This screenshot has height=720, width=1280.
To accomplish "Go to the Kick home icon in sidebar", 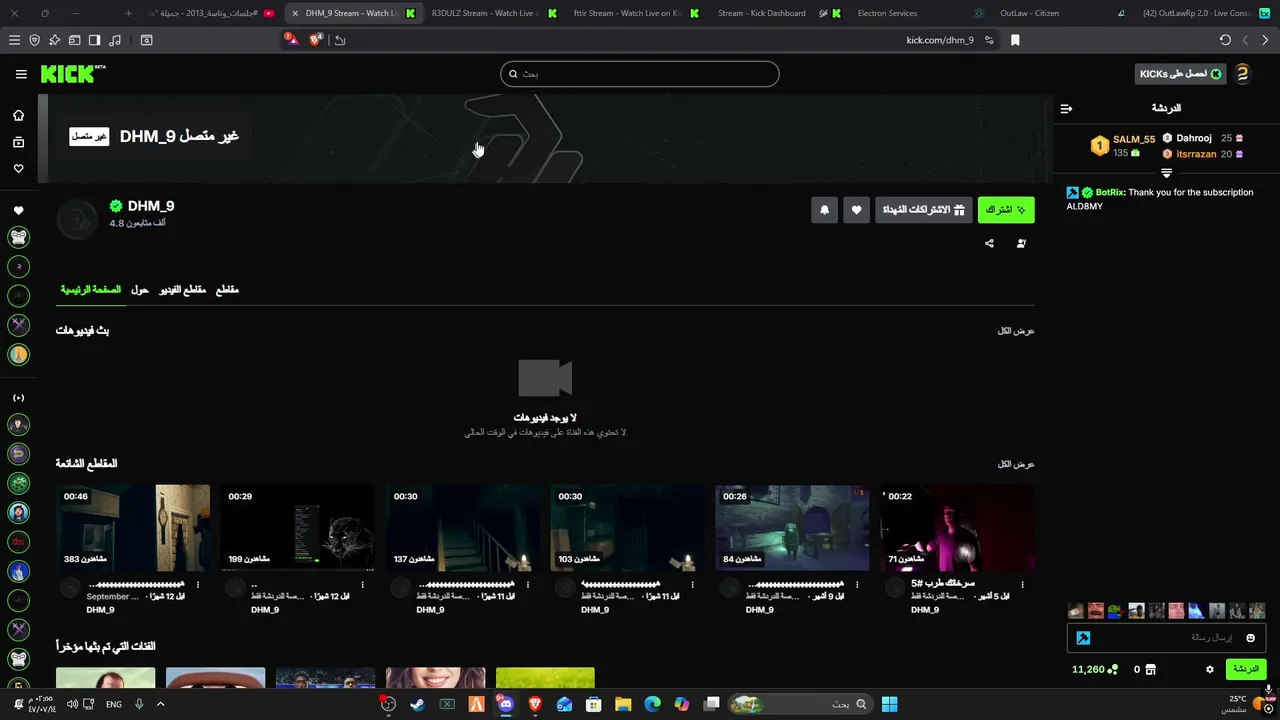I will (18, 115).
